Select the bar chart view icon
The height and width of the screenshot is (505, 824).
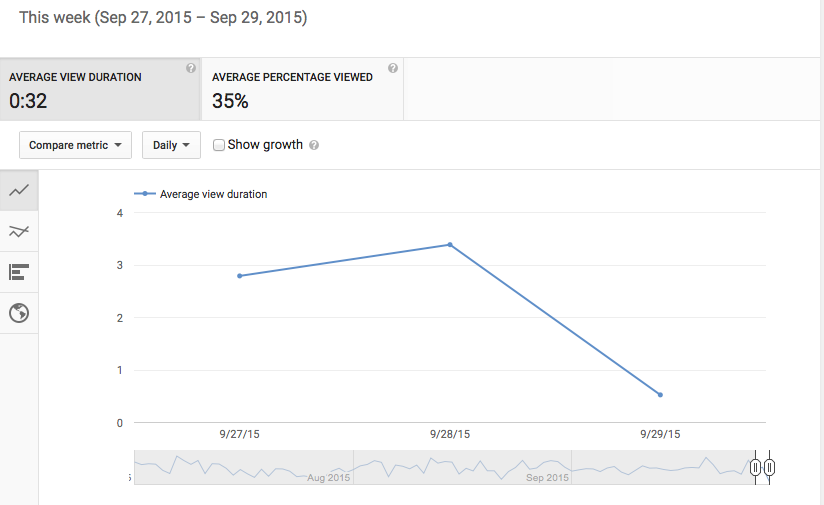click(x=19, y=272)
